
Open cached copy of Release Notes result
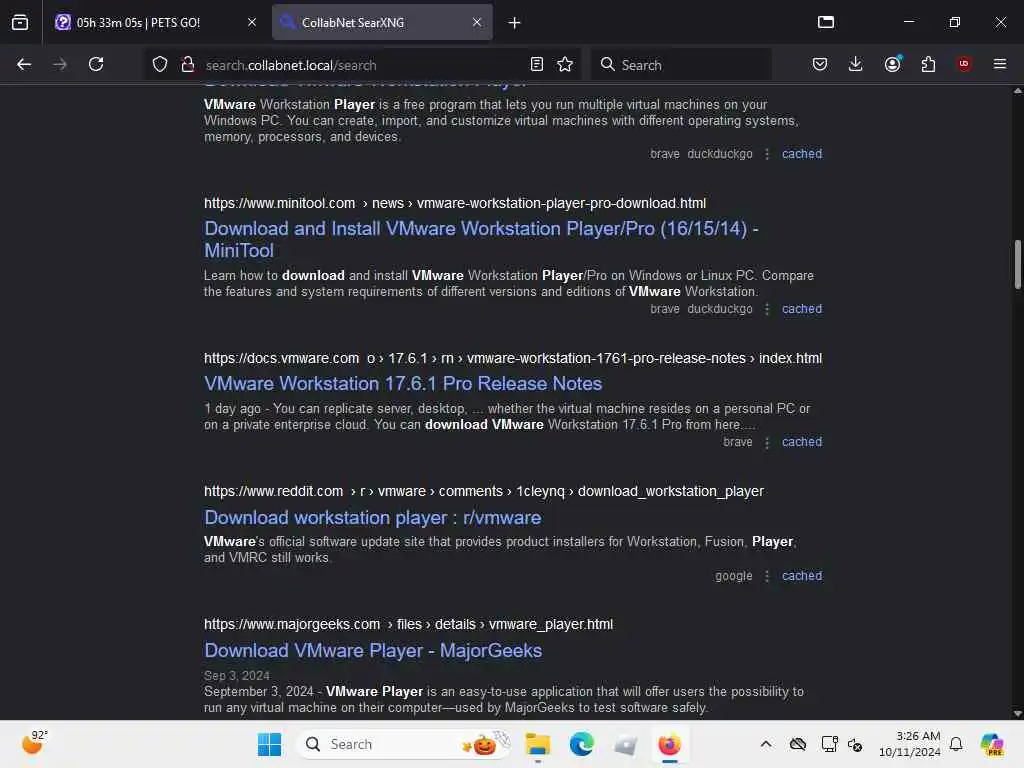[802, 441]
